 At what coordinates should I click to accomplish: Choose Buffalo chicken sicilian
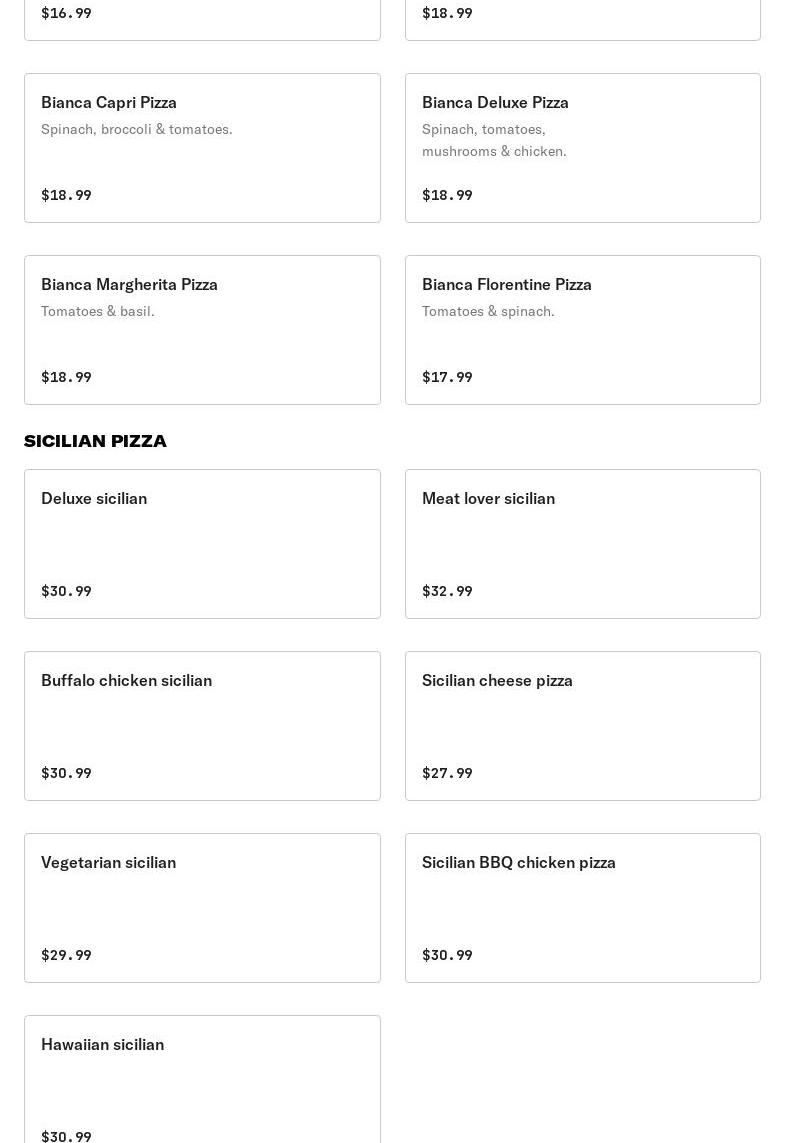coord(202,726)
